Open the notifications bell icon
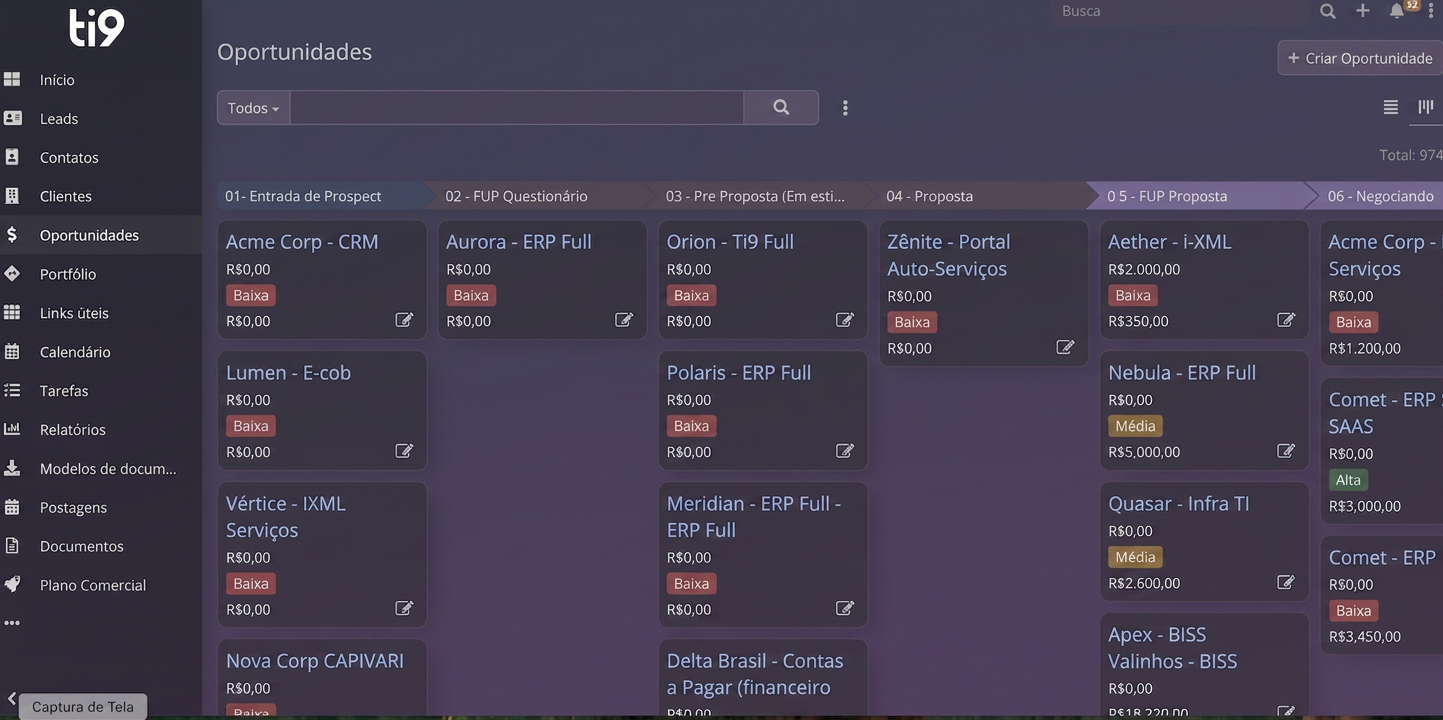Image resolution: width=1443 pixels, height=720 pixels. click(1397, 11)
